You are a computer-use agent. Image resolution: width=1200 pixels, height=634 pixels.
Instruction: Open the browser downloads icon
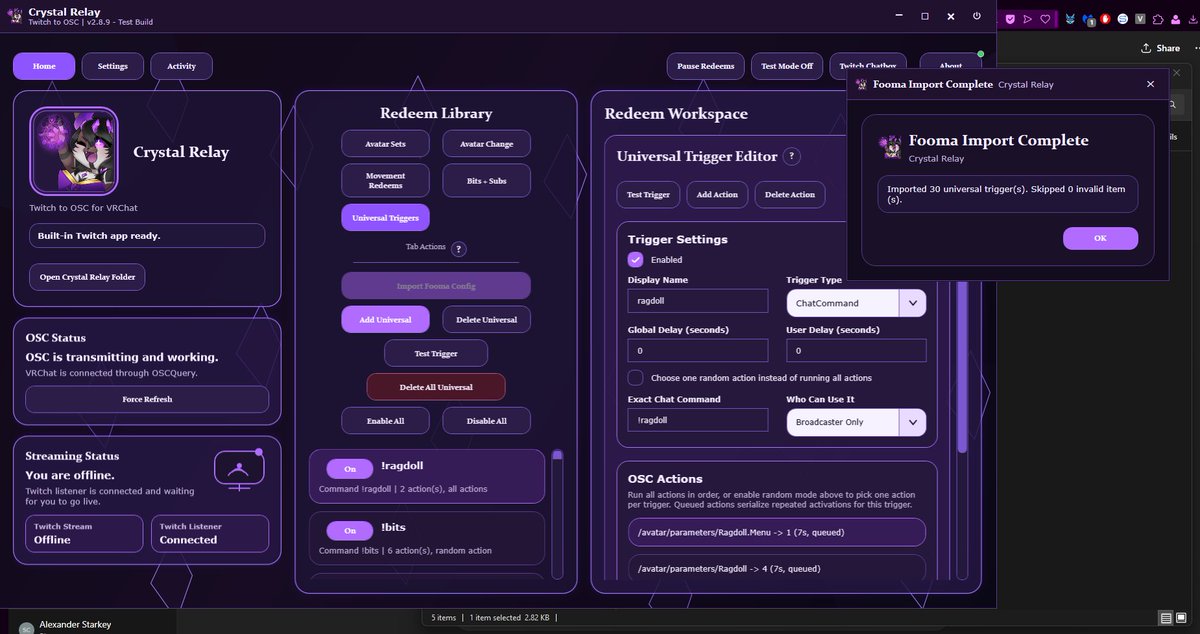coord(1192,19)
